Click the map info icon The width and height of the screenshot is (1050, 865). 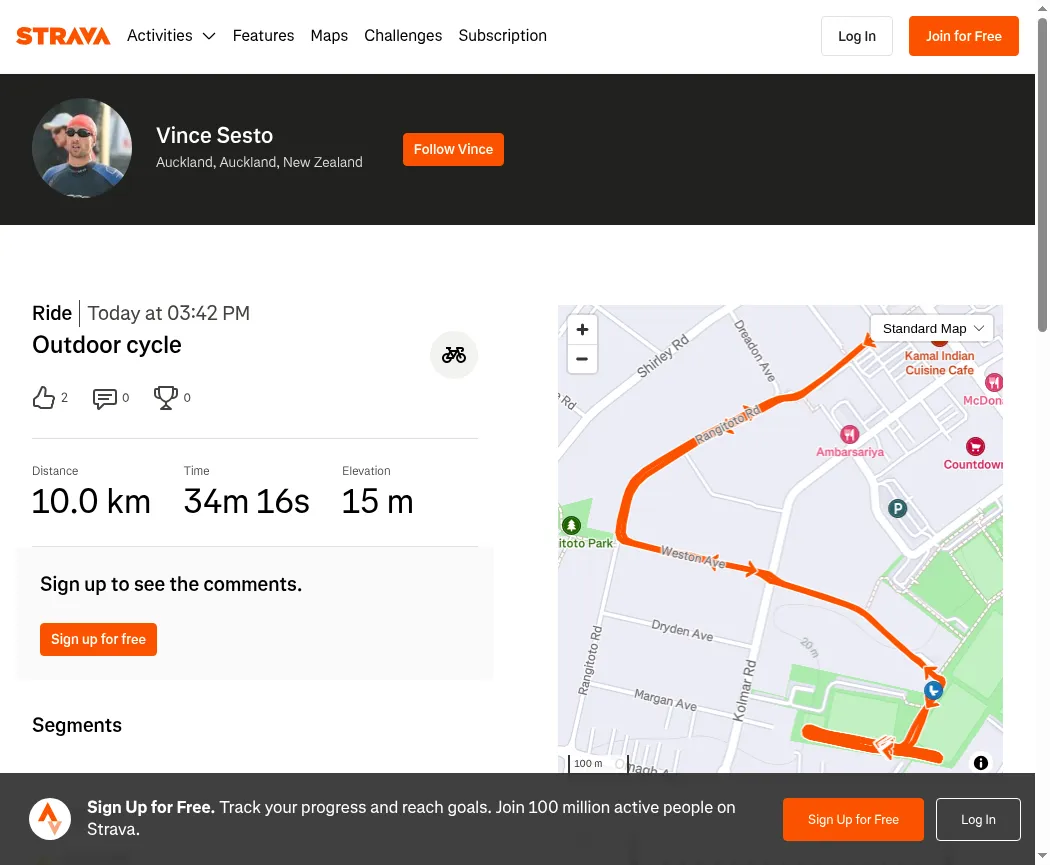[x=981, y=763]
